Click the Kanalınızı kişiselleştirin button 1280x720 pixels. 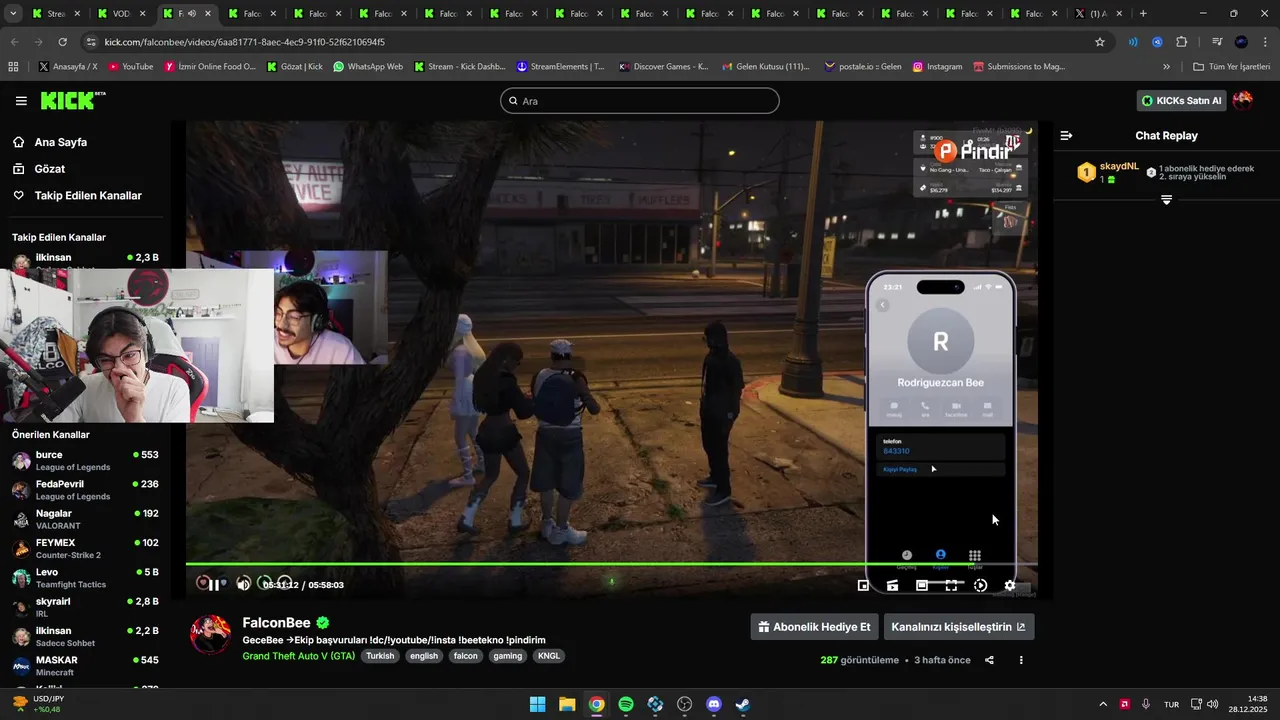(958, 627)
